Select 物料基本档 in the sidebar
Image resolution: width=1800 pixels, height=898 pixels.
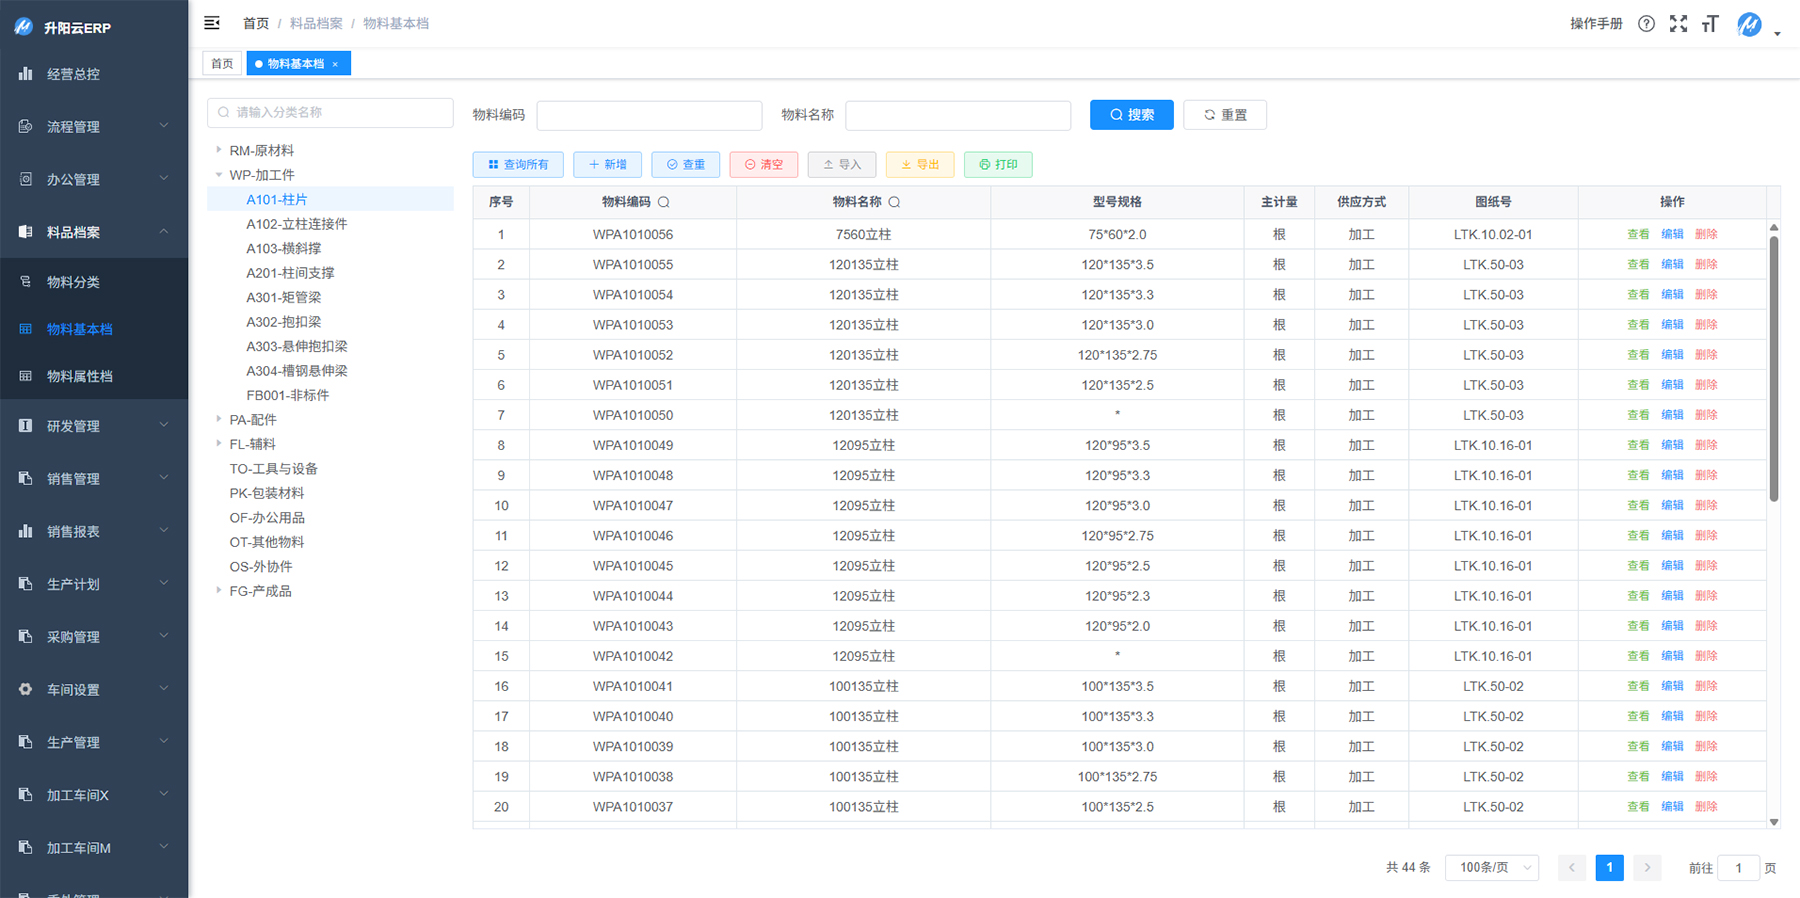click(94, 329)
